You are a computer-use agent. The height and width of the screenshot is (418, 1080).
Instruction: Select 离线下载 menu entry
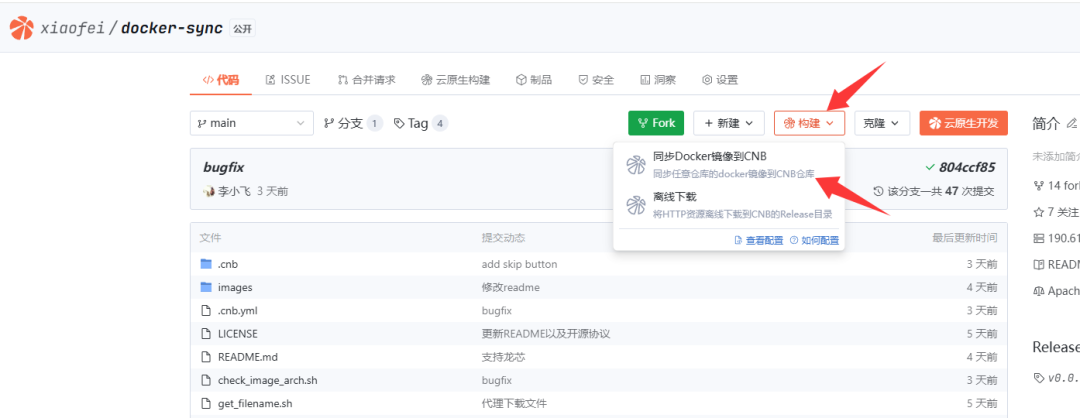[x=729, y=205]
